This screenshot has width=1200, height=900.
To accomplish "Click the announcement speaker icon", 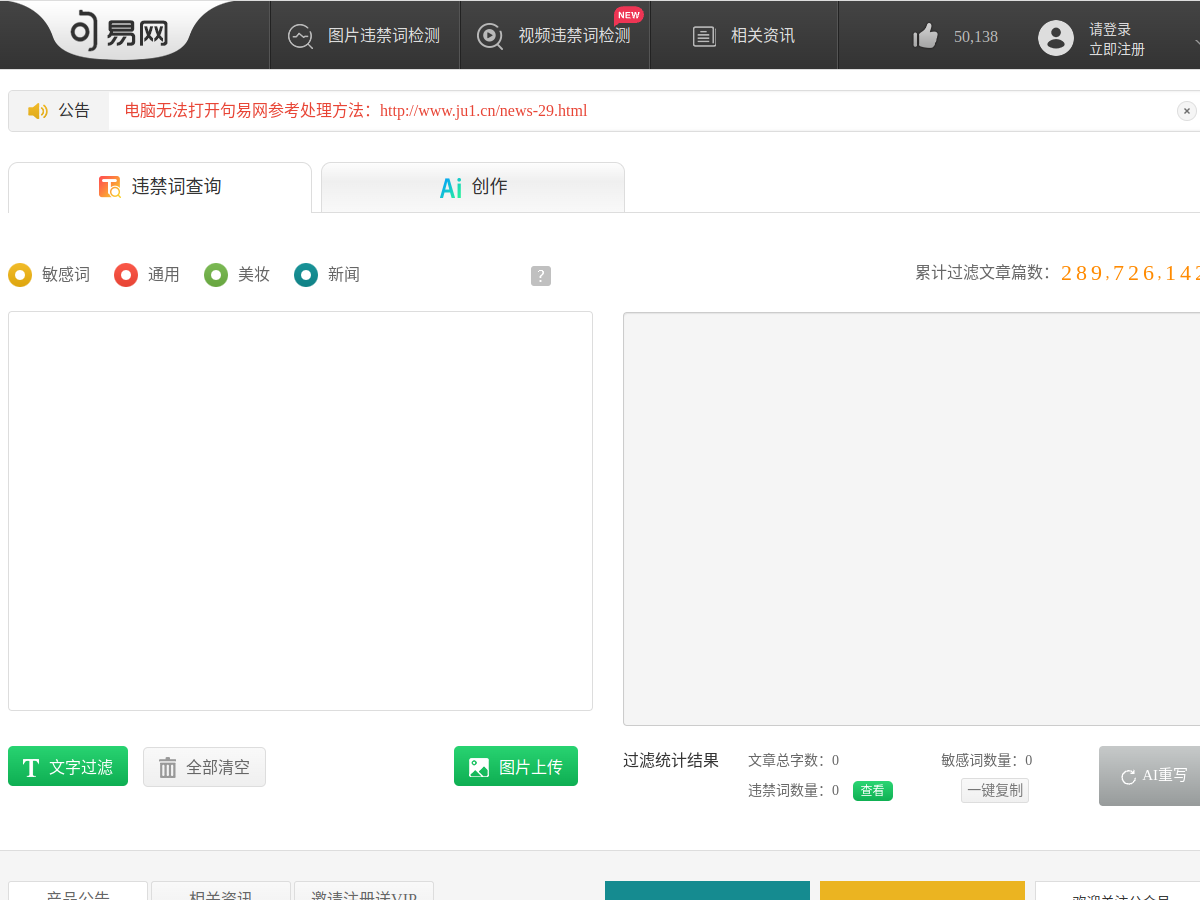I will click(x=38, y=111).
